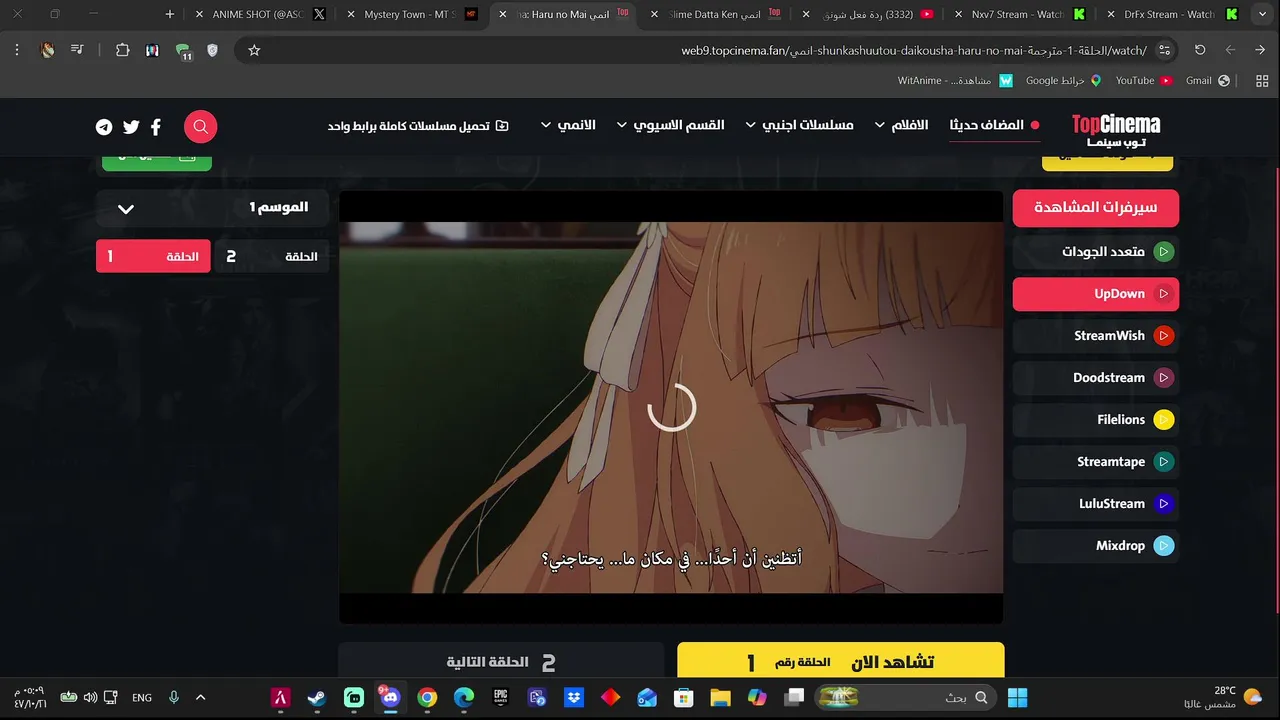
Task: Bookmark this page with the star icon
Action: [254, 50]
